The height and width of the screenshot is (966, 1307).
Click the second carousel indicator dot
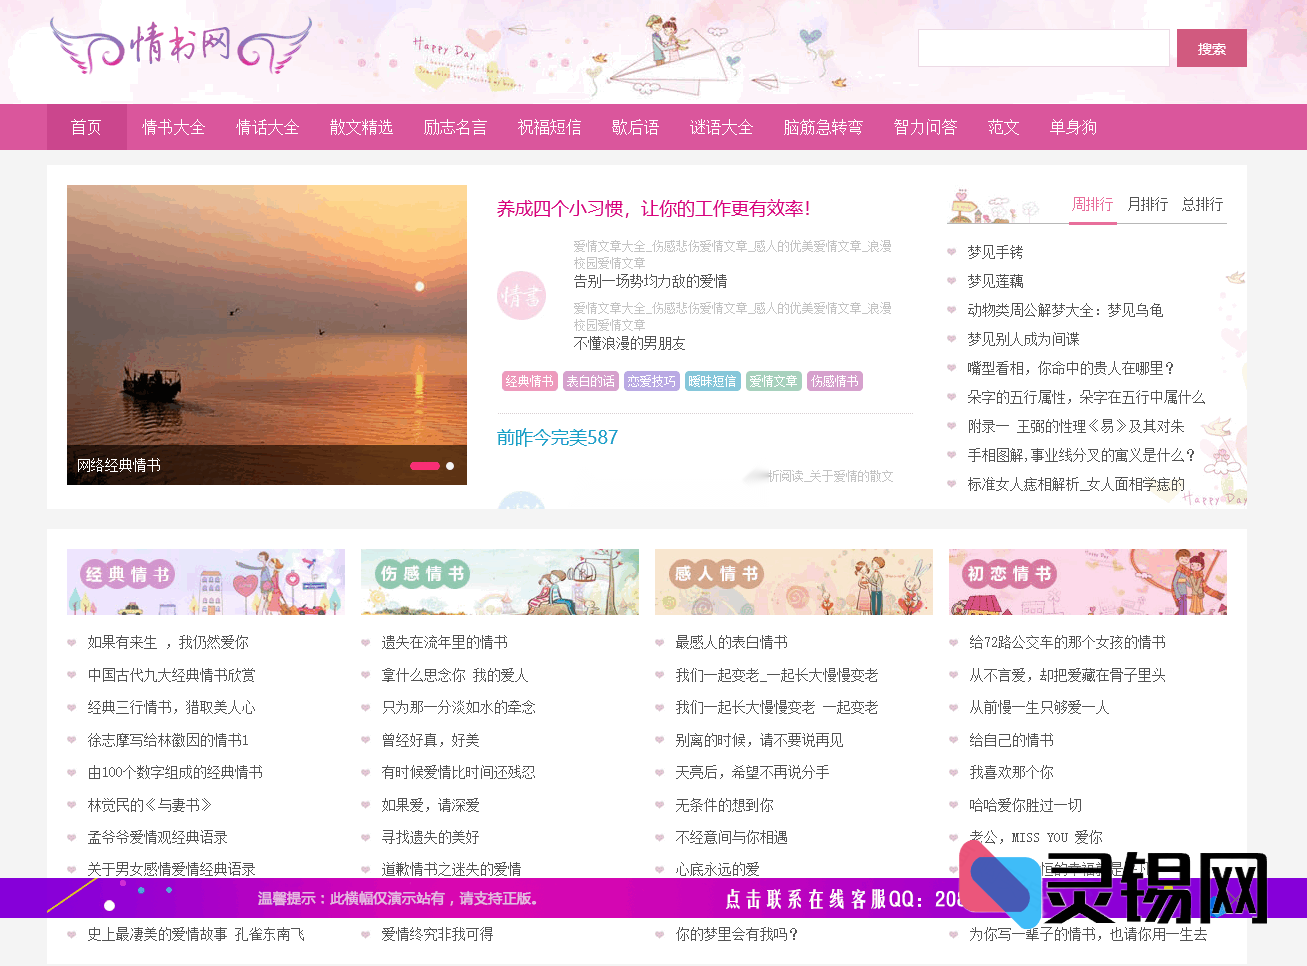pos(449,465)
